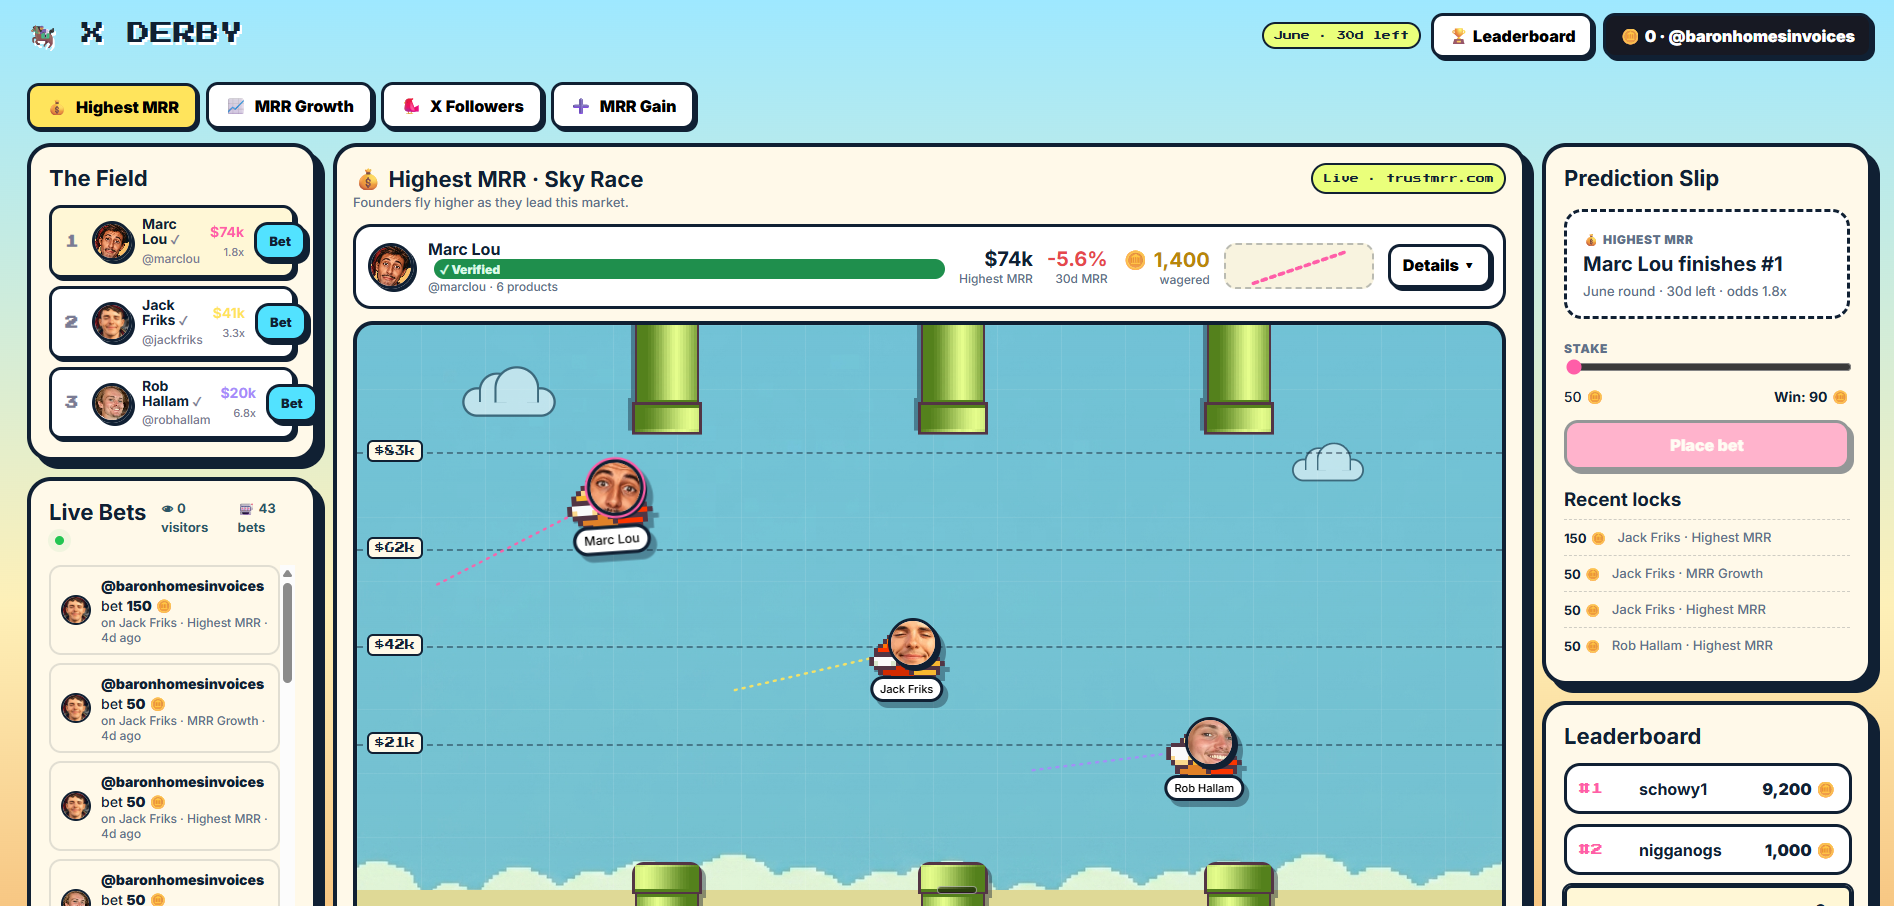Viewport: 1894px width, 906px height.
Task: Open the Leaderboard button in header
Action: click(1513, 36)
